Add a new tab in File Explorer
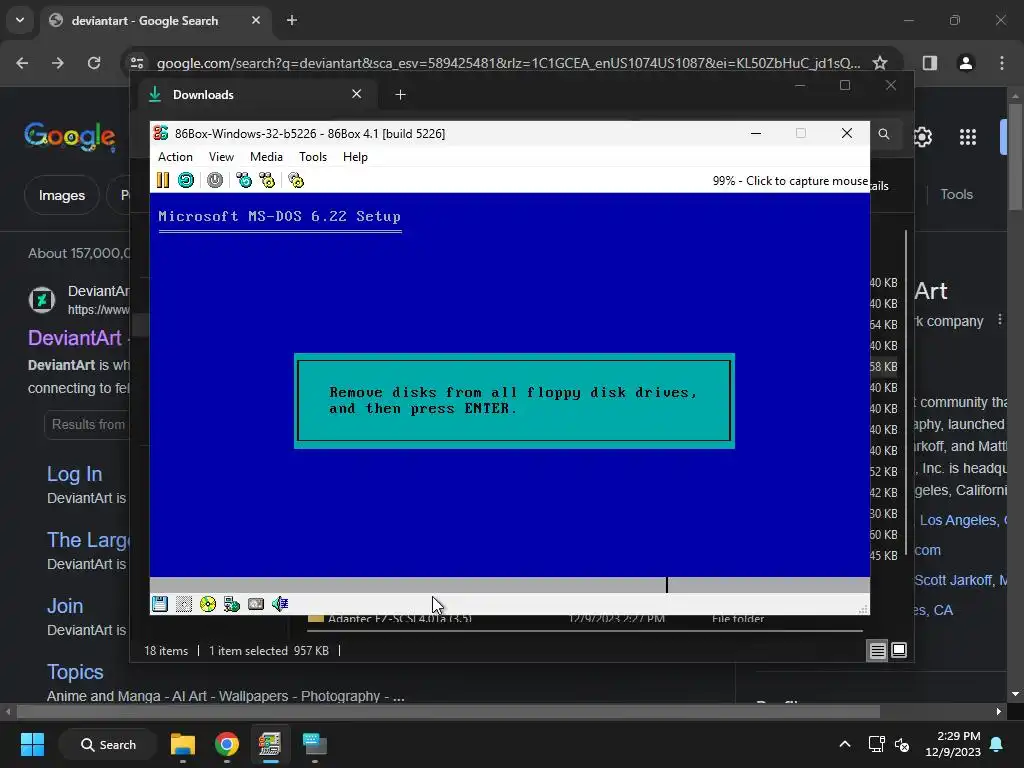Image resolution: width=1024 pixels, height=768 pixels. [400, 95]
